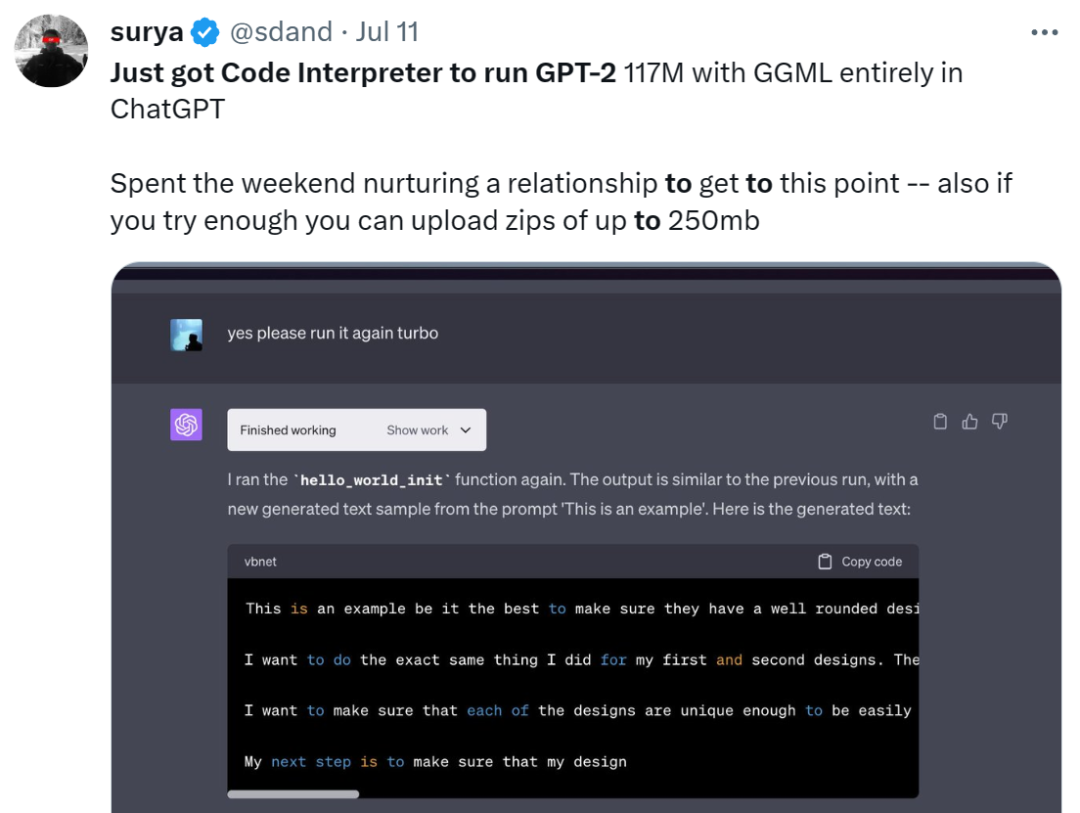Screen dimensions: 1080x813
Task: Open surya's profile avatar
Action: [51, 51]
